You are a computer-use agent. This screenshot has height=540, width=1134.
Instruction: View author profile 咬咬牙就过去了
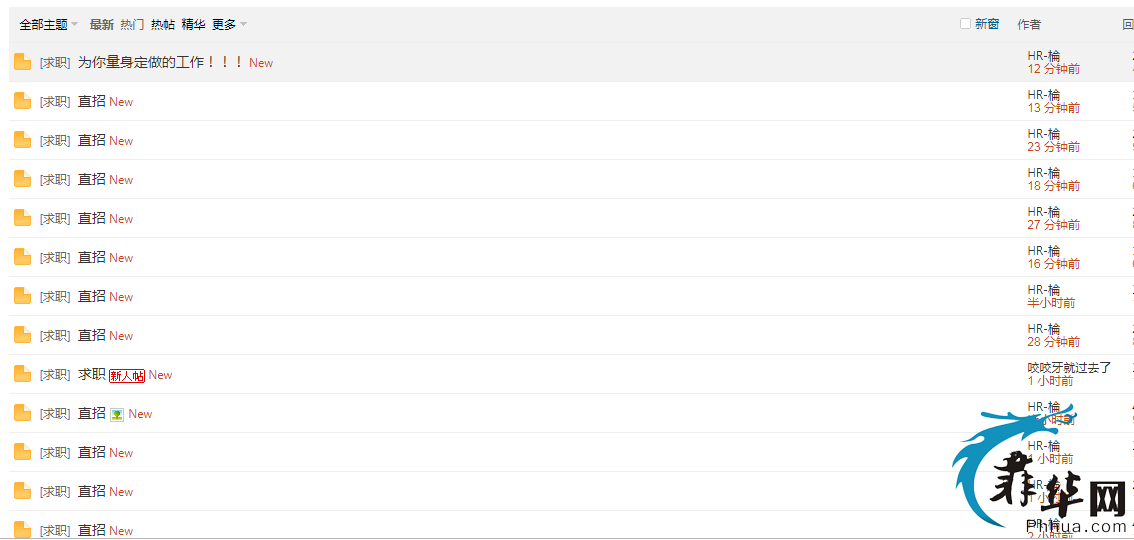1069,368
